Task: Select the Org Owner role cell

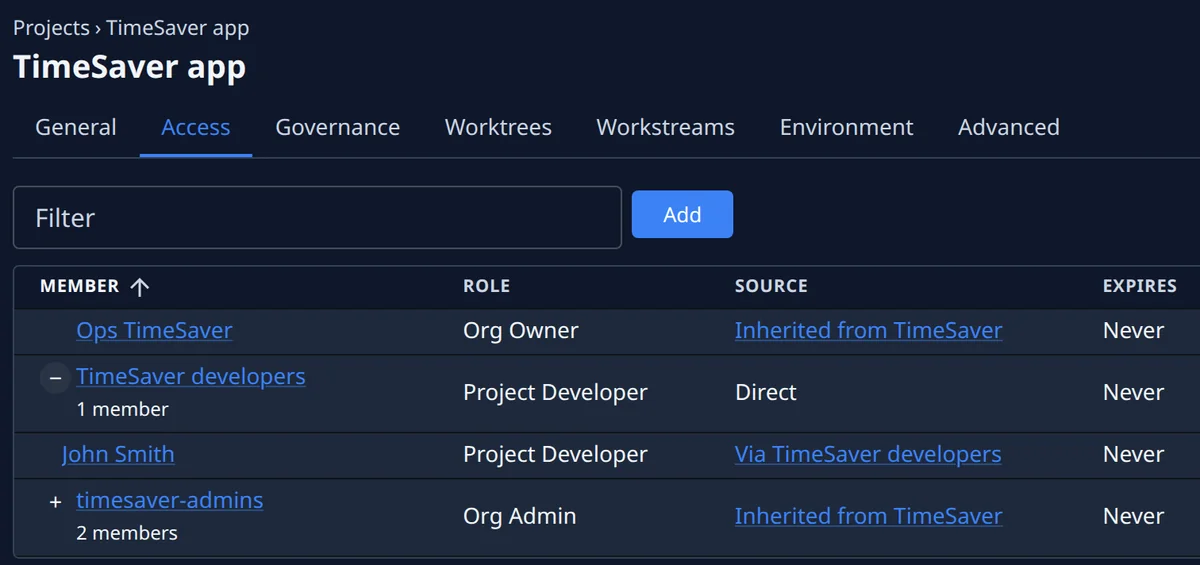Action: pyautogui.click(x=520, y=330)
